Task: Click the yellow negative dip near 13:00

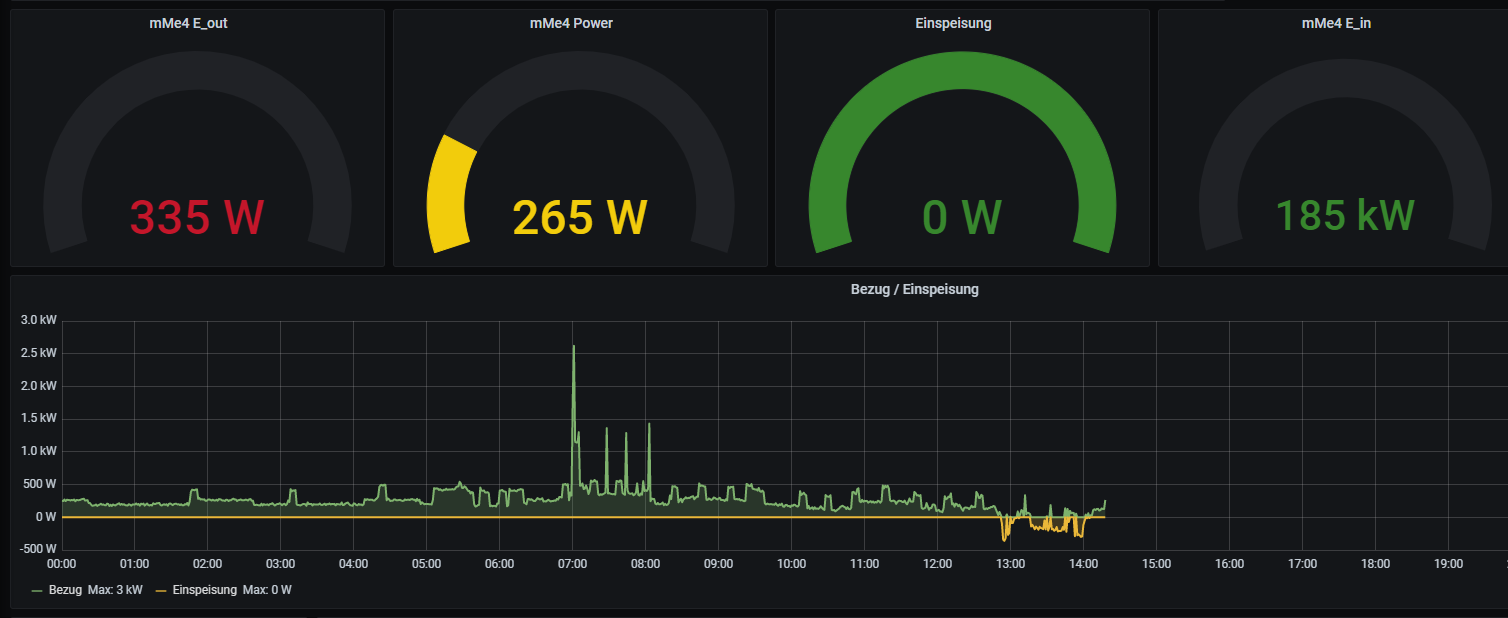Action: 1005,535
